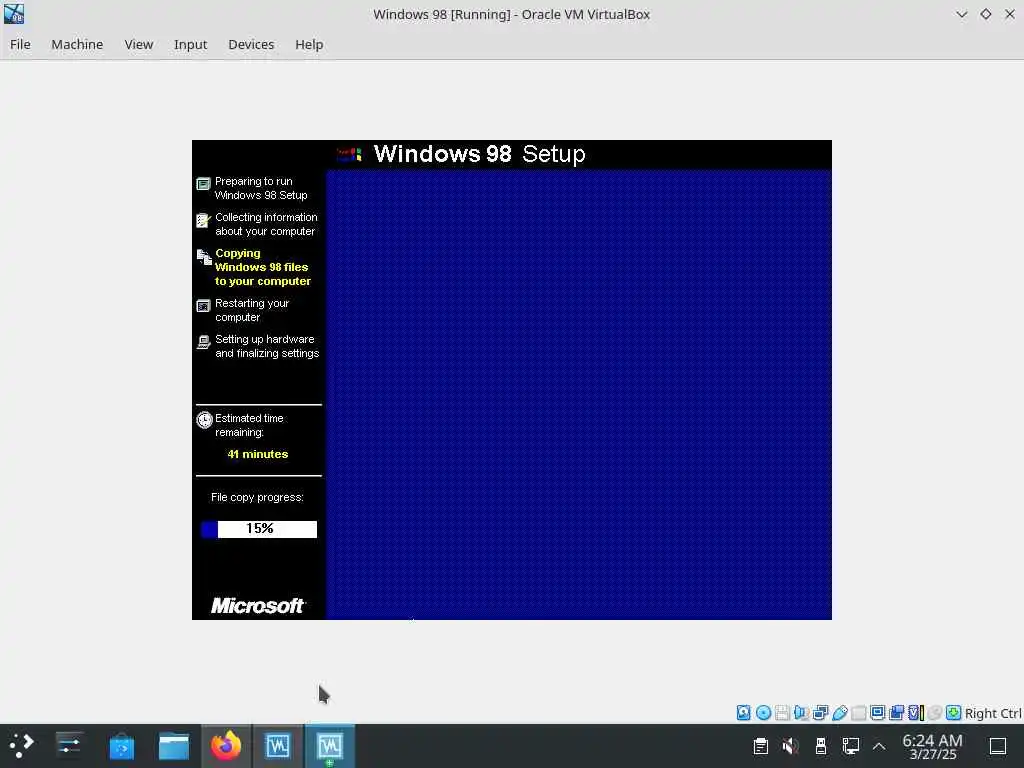The image size is (1024, 768).
Task: Click the floppy disk indicator icon
Action: [x=782, y=712]
